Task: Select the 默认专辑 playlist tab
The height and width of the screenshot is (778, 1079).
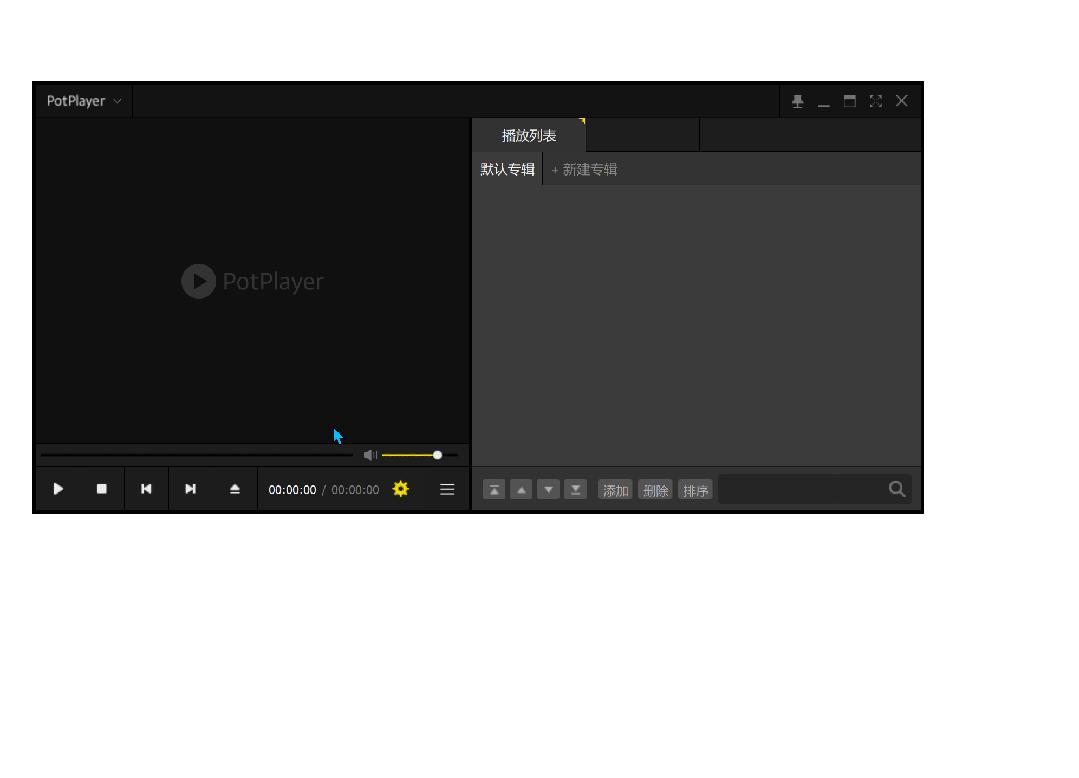Action: pos(506,168)
